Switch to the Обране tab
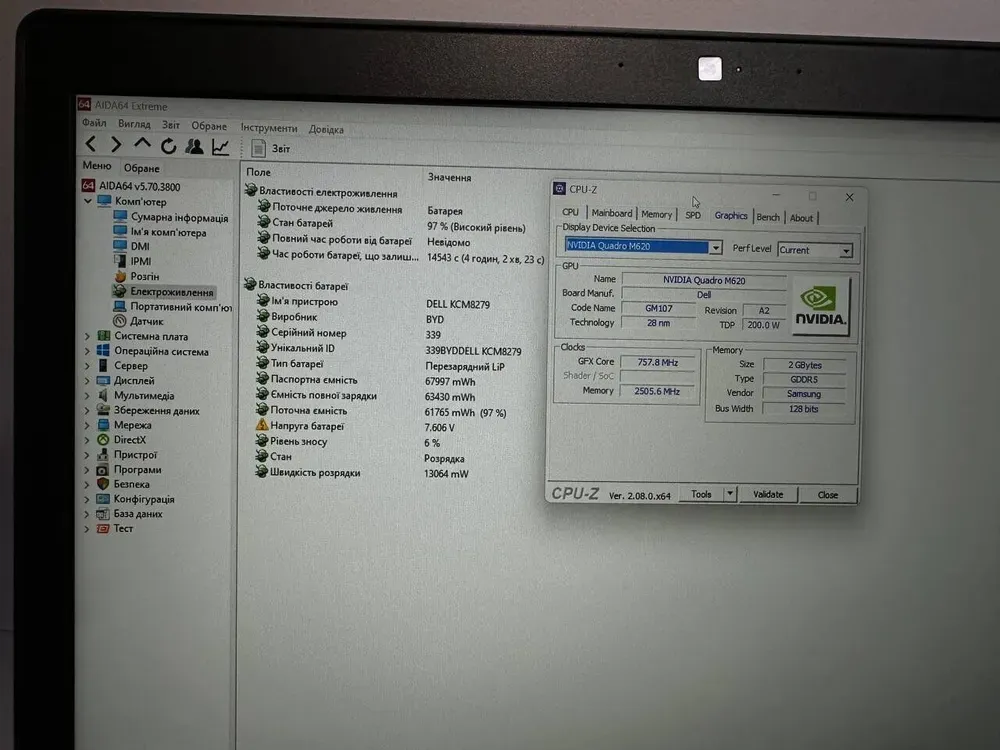 141,168
